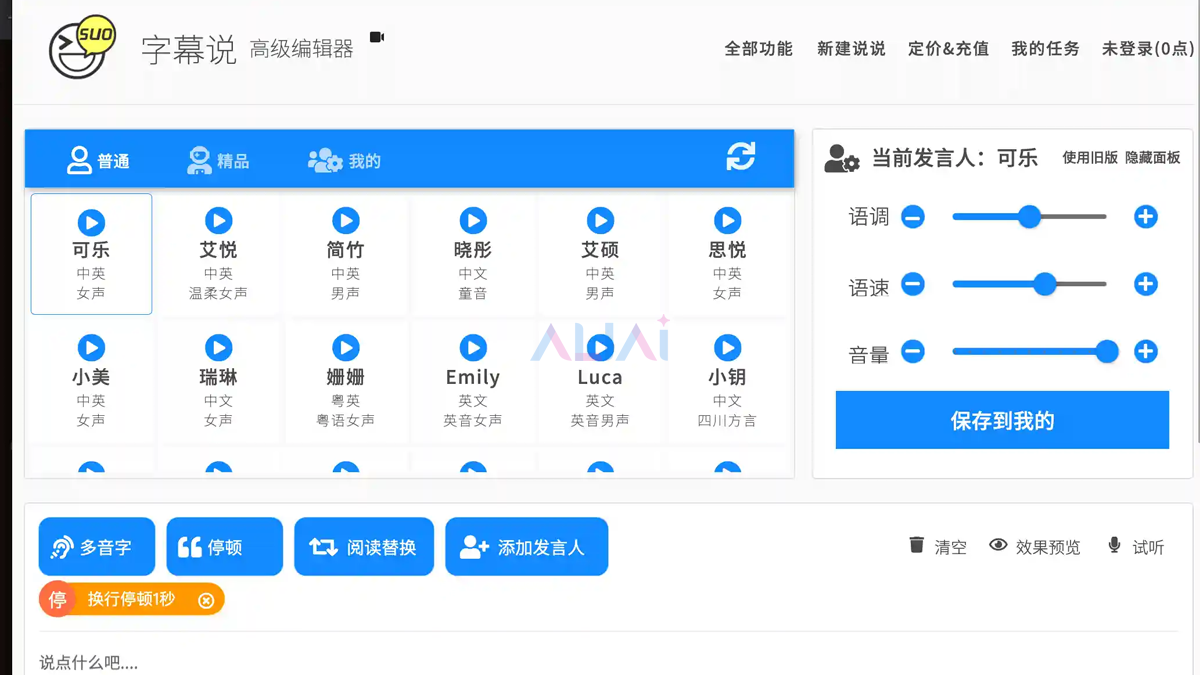Decrease 语调 with minus icon

pos(912,217)
